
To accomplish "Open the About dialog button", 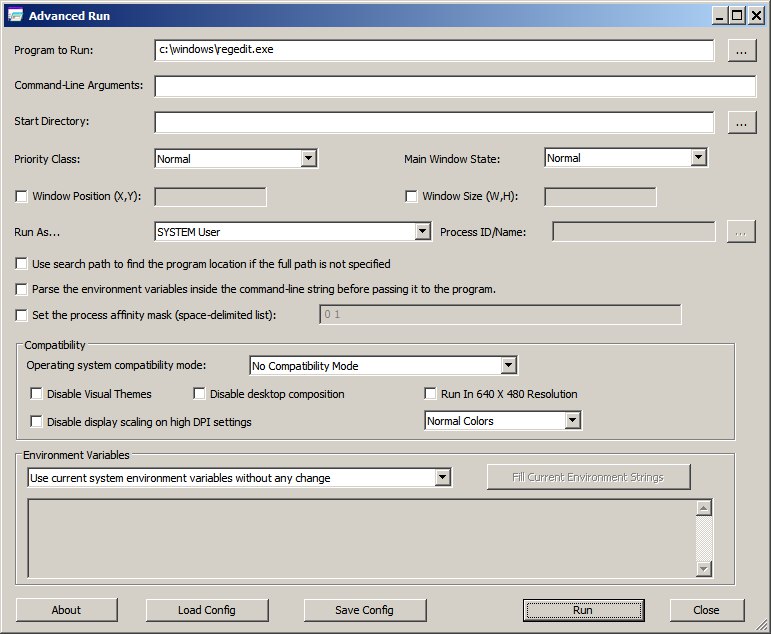I will 66,610.
